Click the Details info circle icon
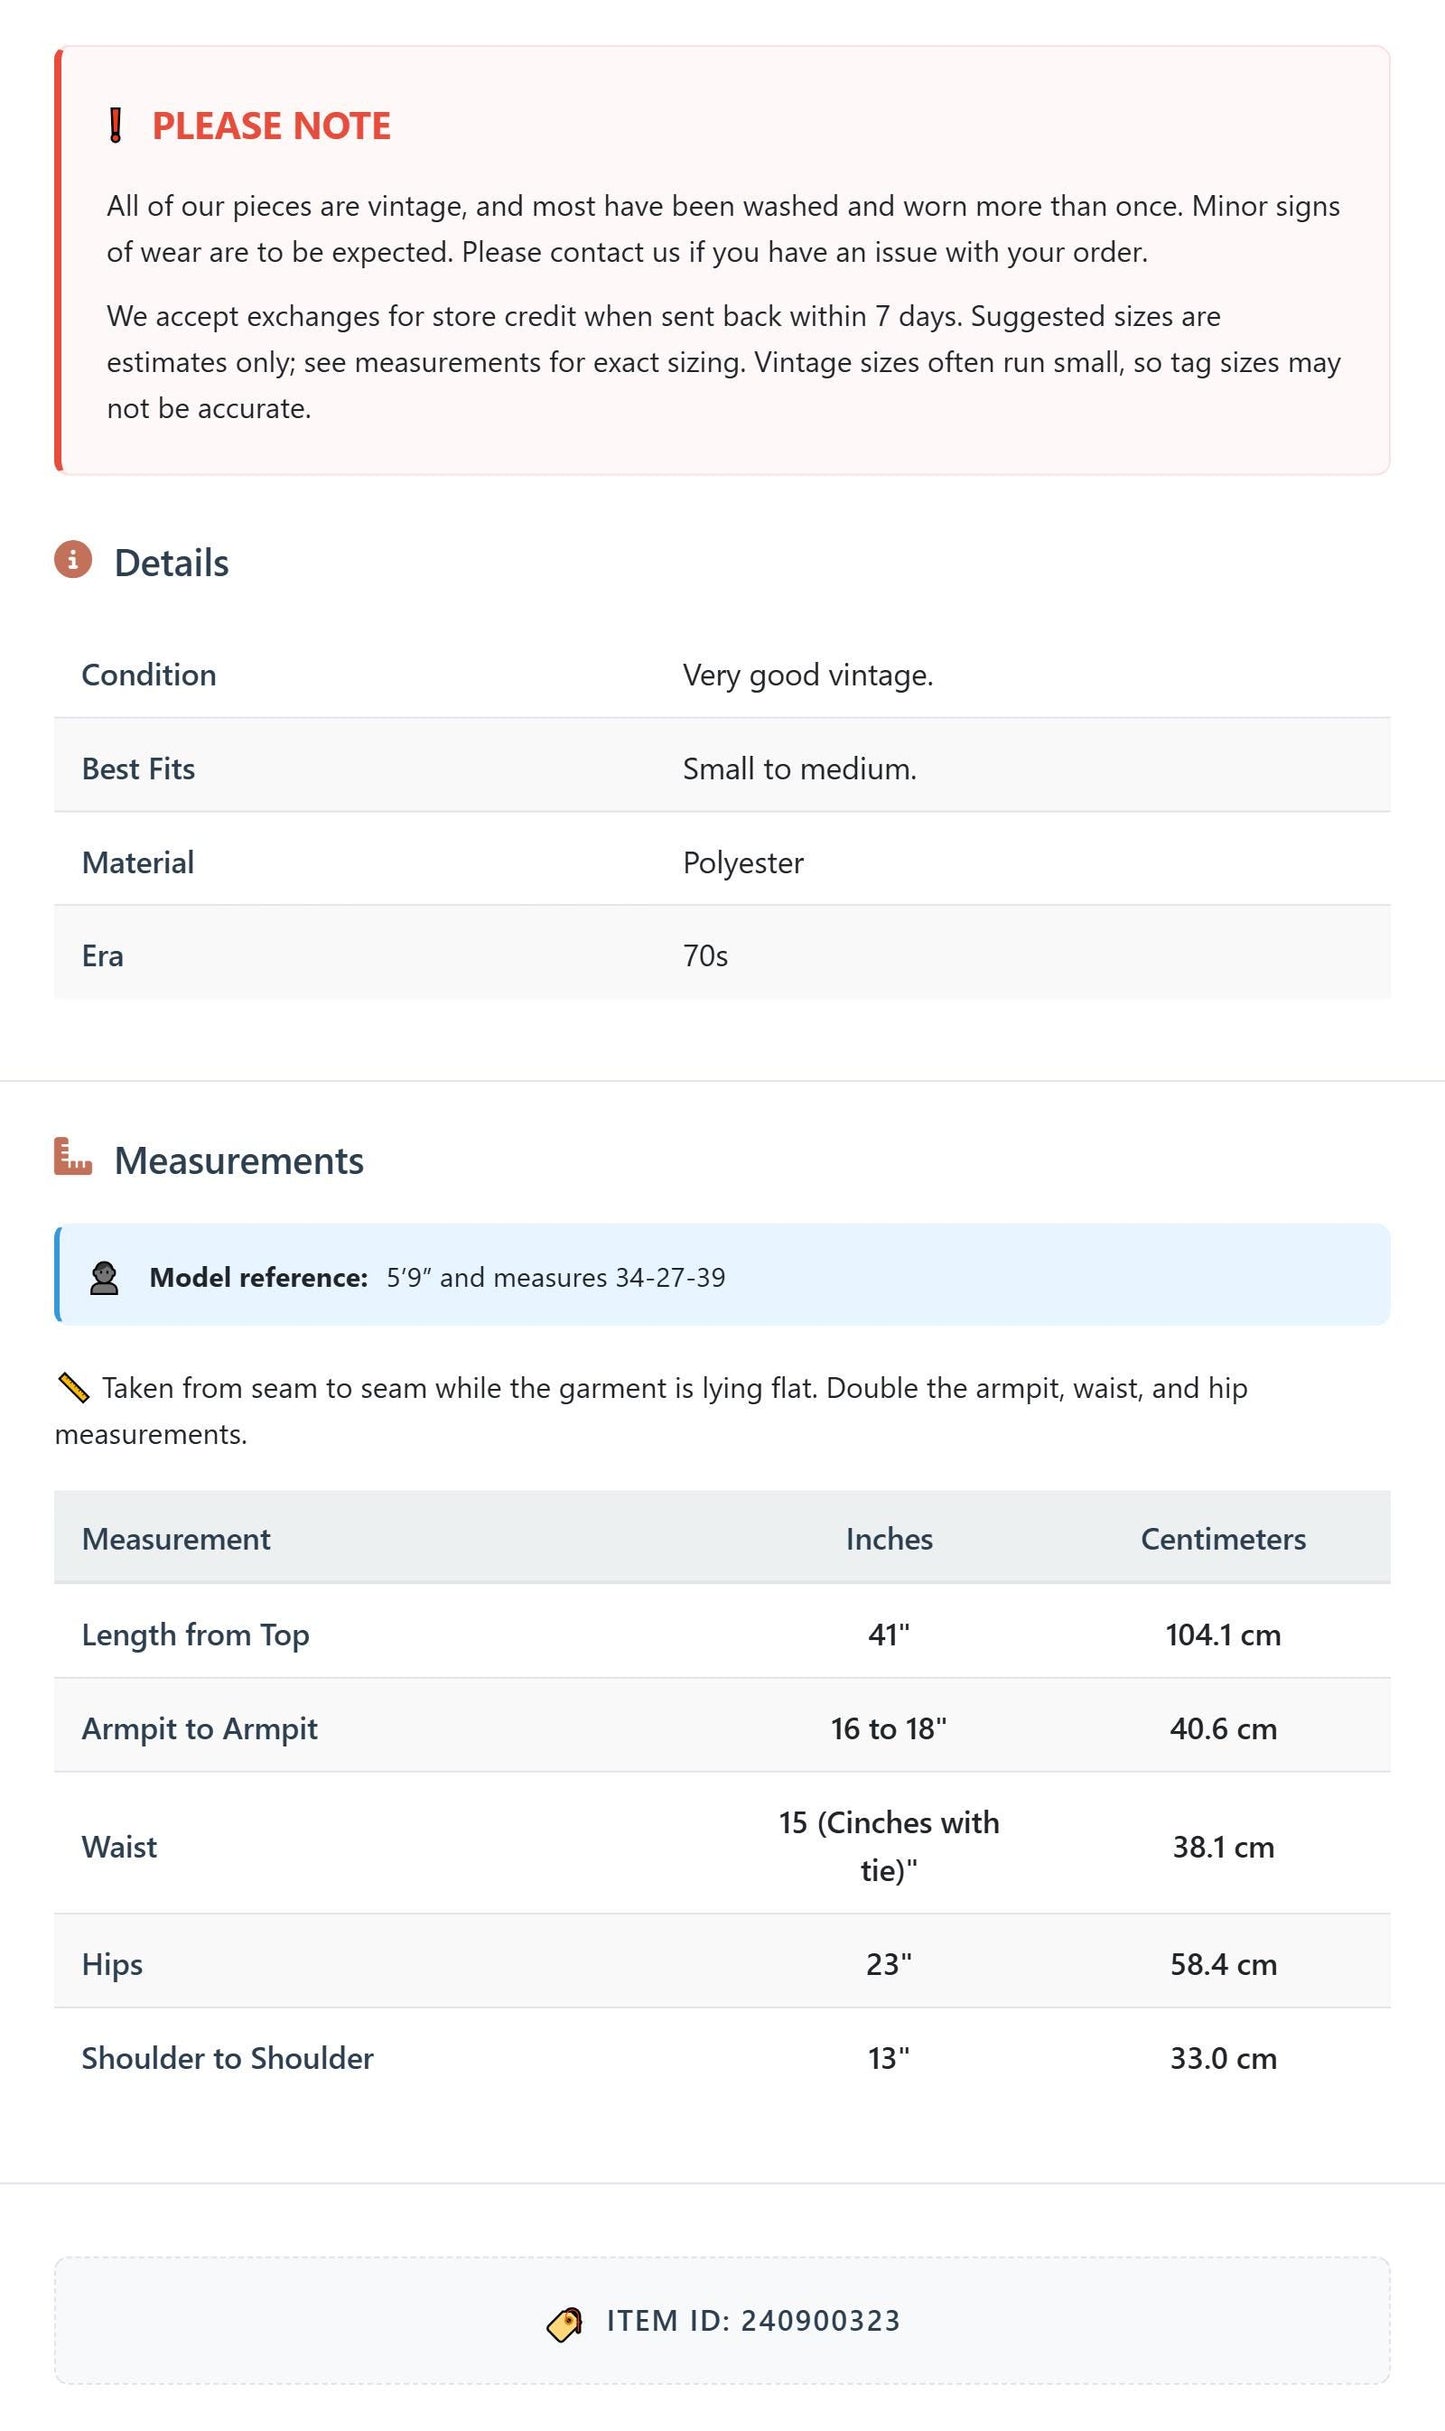This screenshot has height=2431, width=1445. 73,560
